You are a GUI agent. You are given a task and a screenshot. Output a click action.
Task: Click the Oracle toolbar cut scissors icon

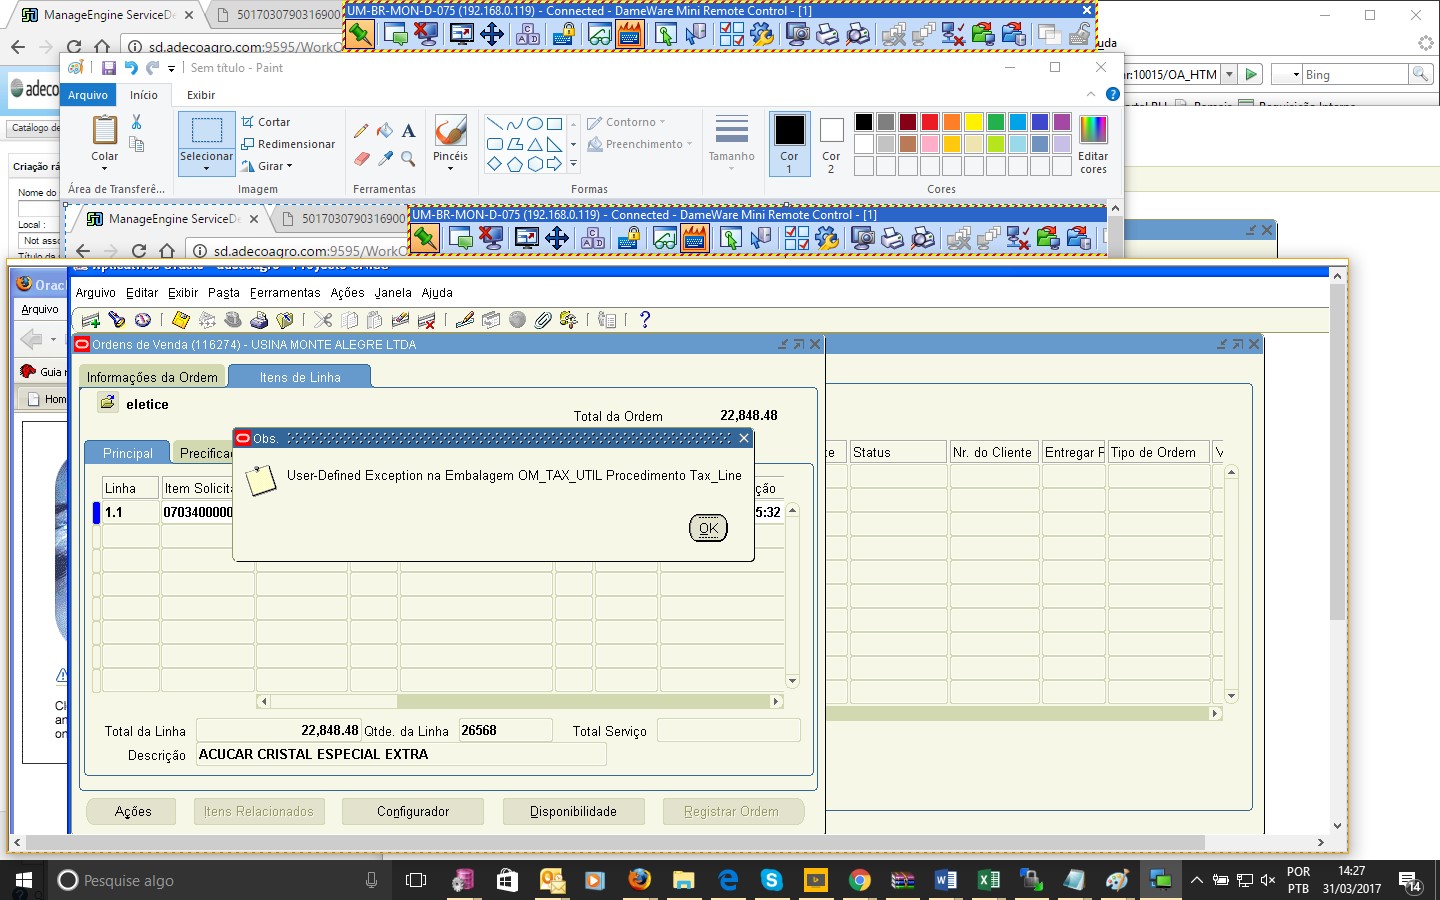coord(323,320)
